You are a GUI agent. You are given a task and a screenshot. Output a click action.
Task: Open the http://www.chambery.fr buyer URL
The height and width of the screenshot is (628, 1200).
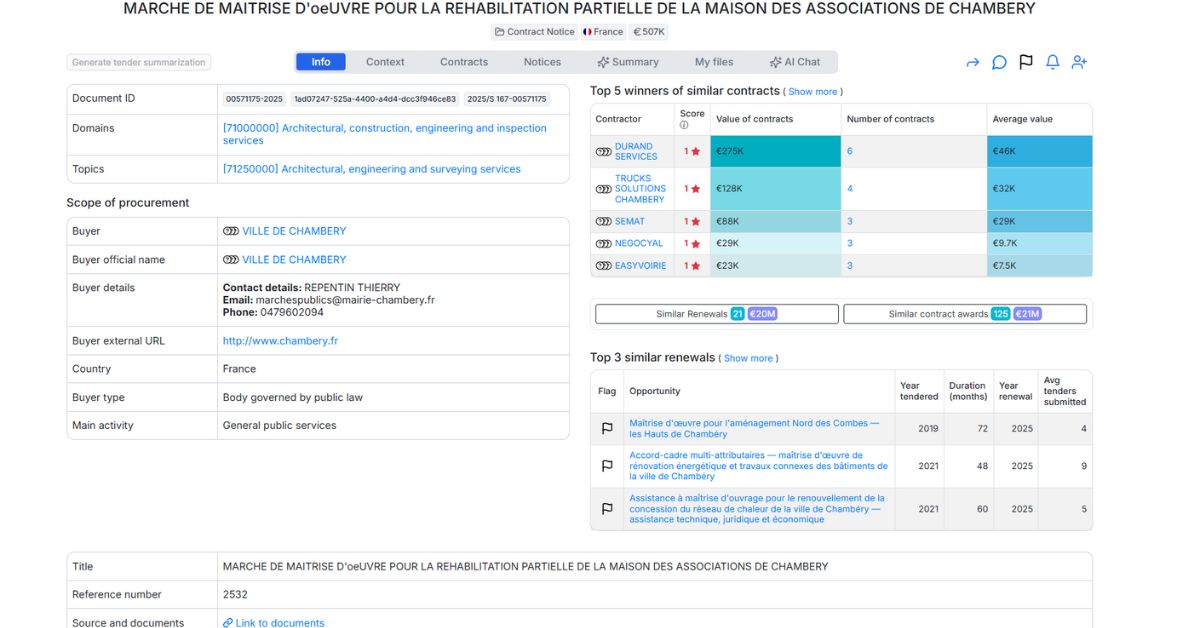click(x=280, y=341)
